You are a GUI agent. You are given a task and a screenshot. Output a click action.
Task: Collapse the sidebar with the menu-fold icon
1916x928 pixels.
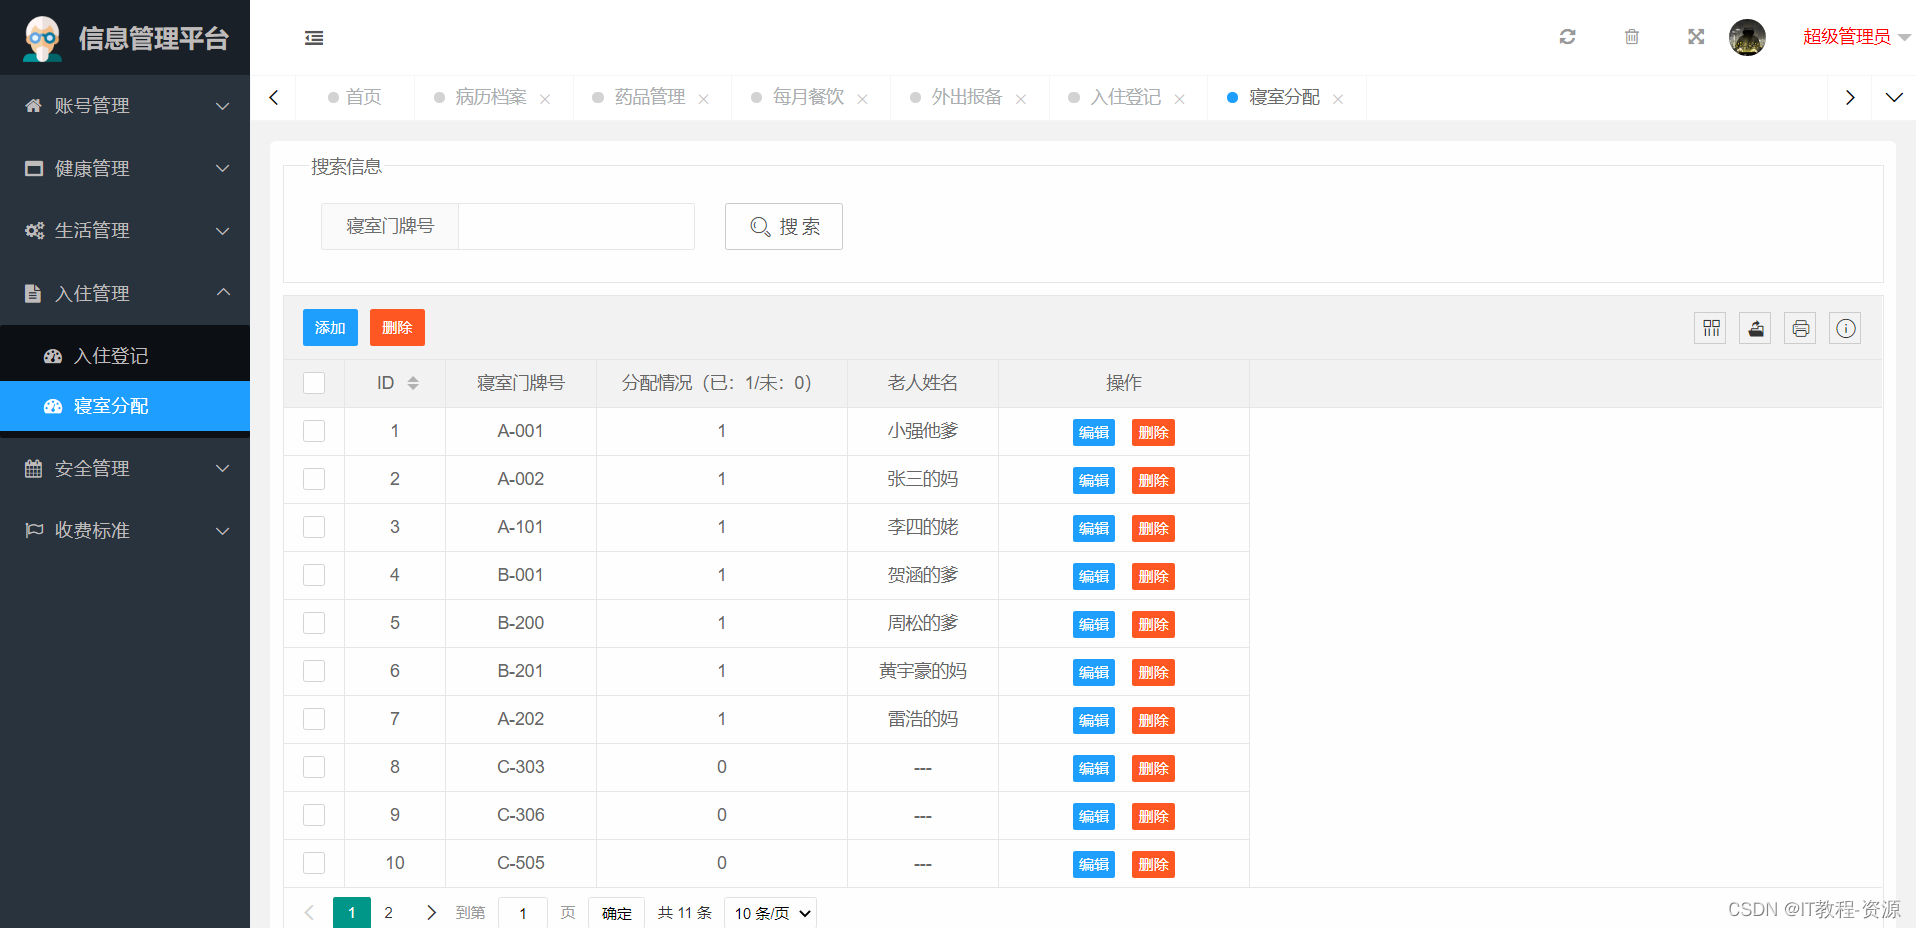click(x=314, y=38)
